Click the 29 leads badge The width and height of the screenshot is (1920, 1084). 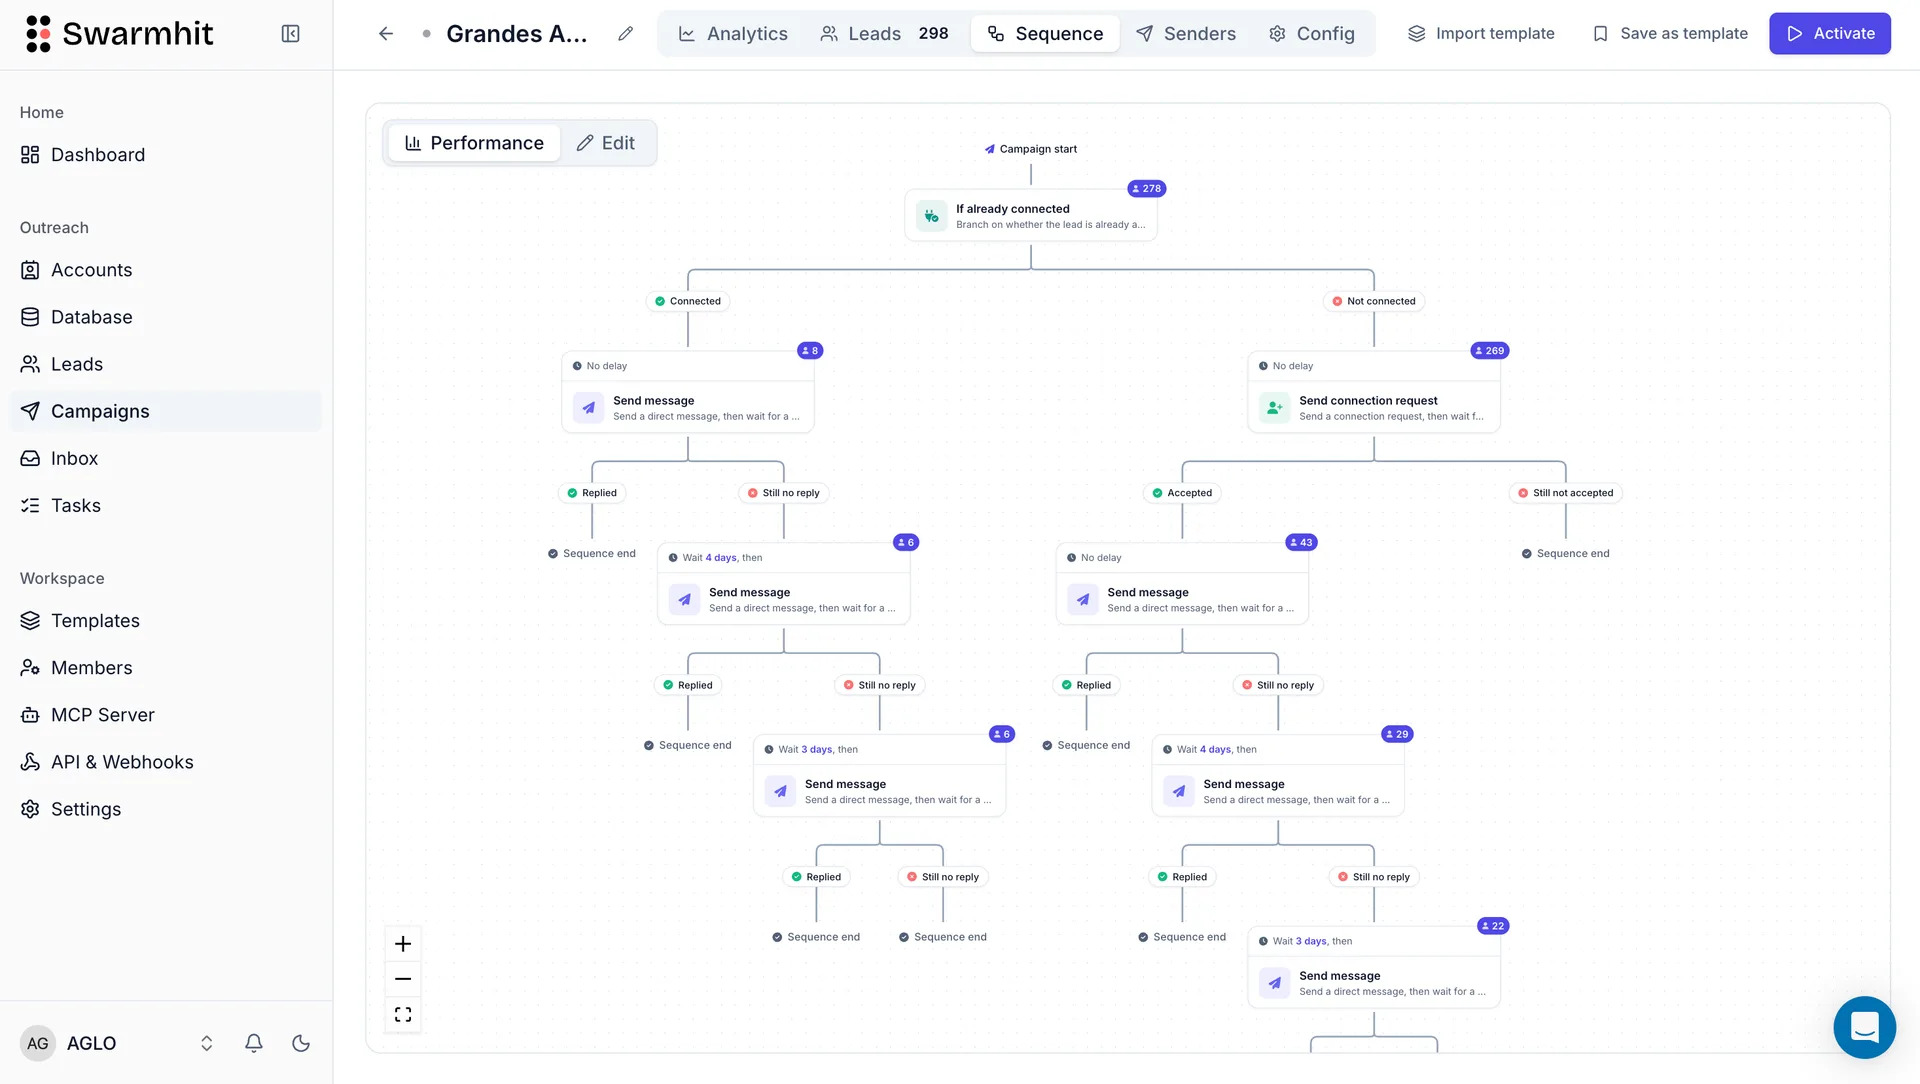point(1397,734)
